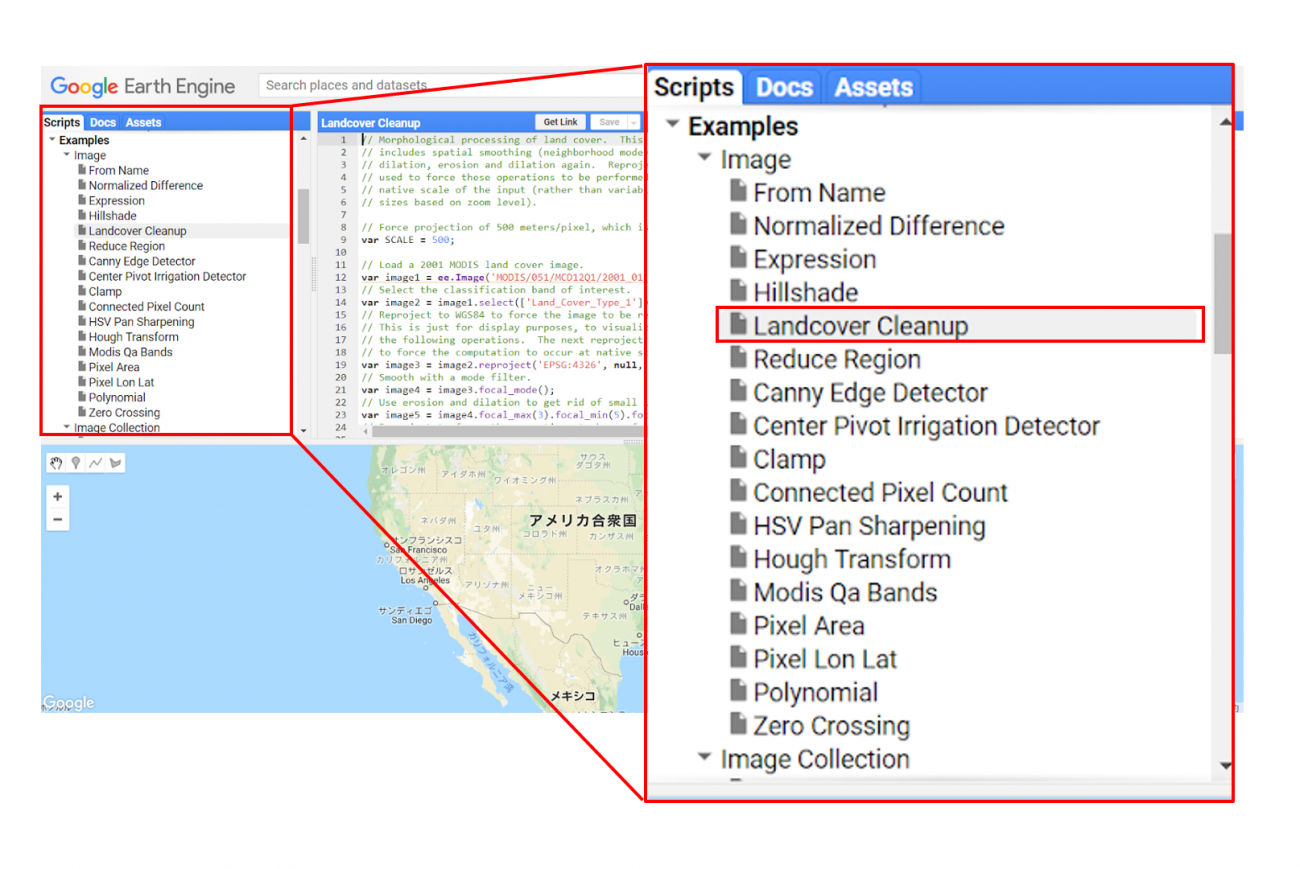Collapse the Examples folder in the small Scripts panel
This screenshot has width=1300, height=869.
click(52, 140)
